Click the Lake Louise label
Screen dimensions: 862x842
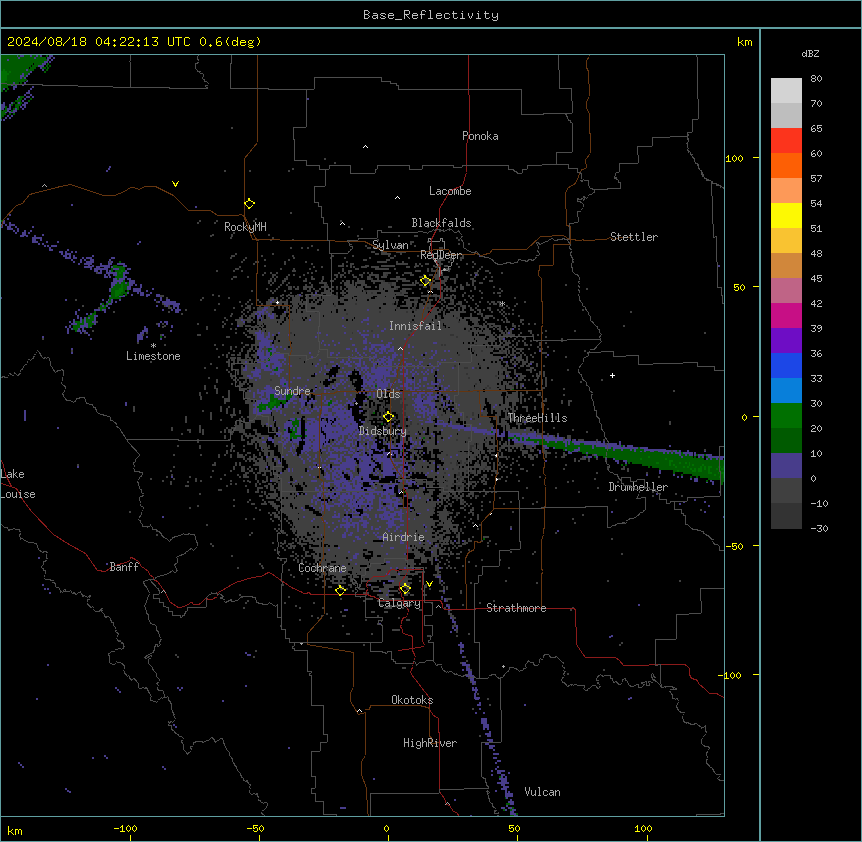pos(18,484)
